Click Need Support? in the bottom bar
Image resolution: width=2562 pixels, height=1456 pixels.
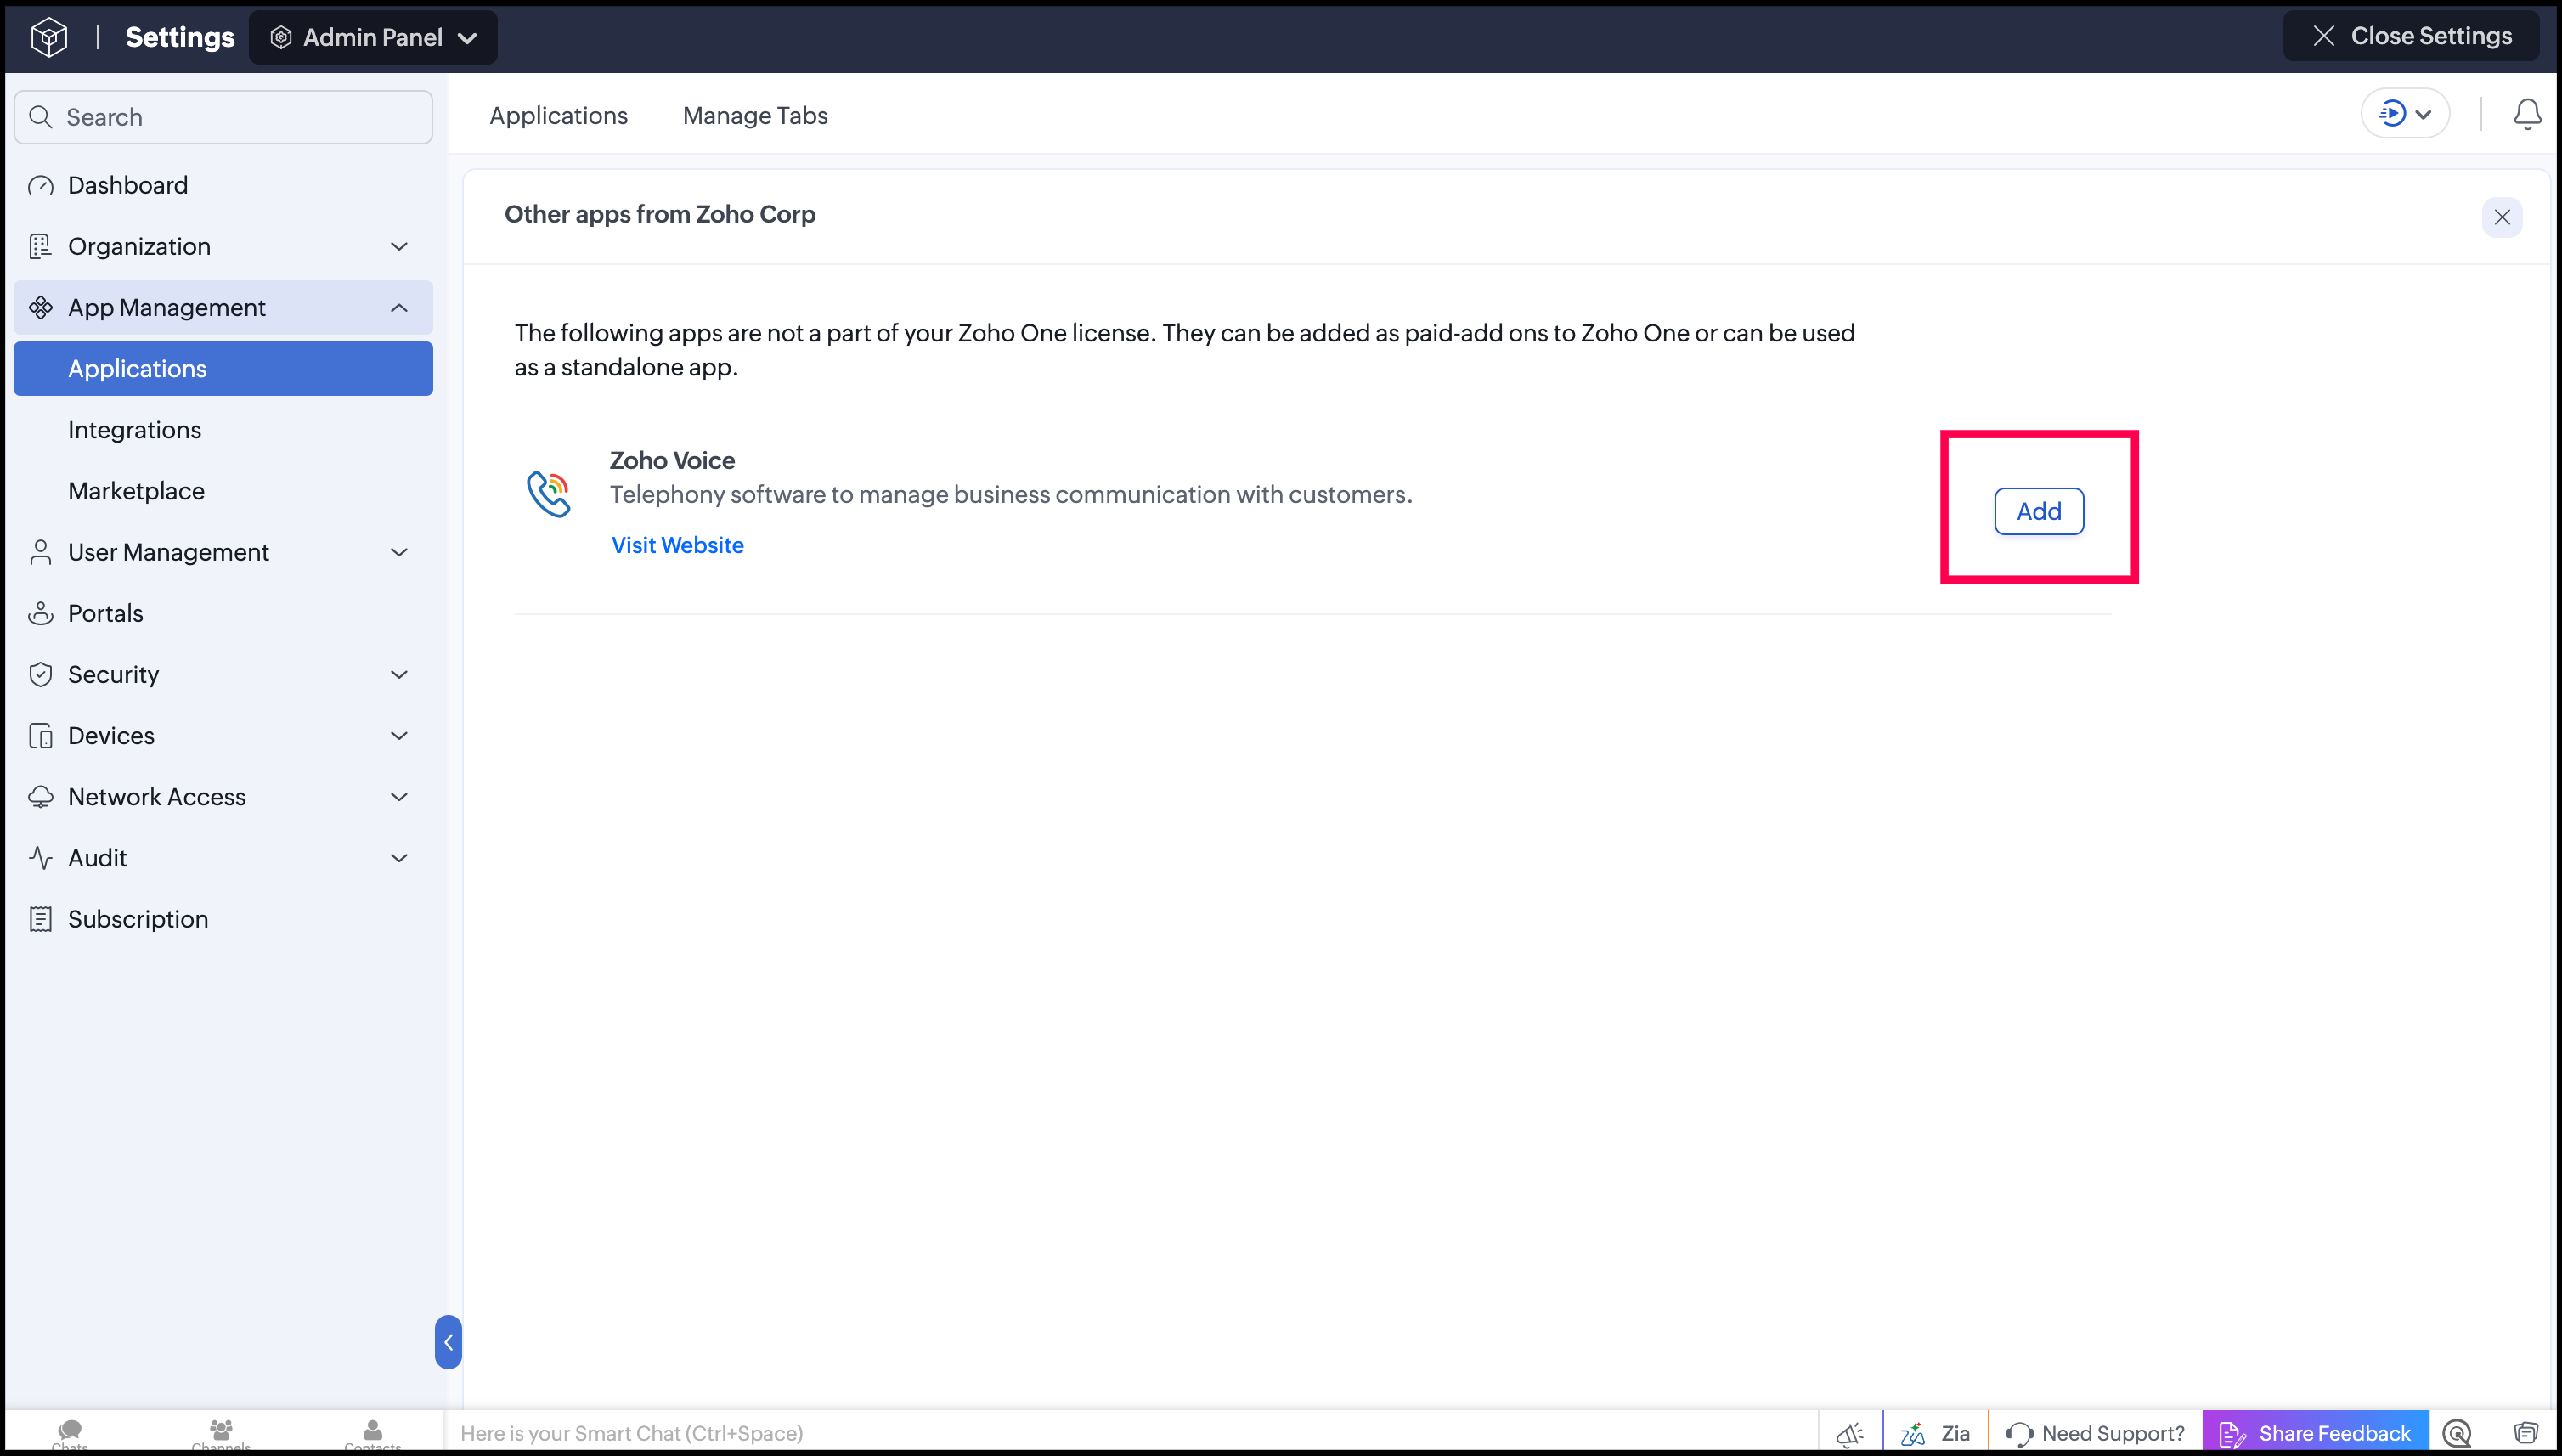(x=2096, y=1434)
